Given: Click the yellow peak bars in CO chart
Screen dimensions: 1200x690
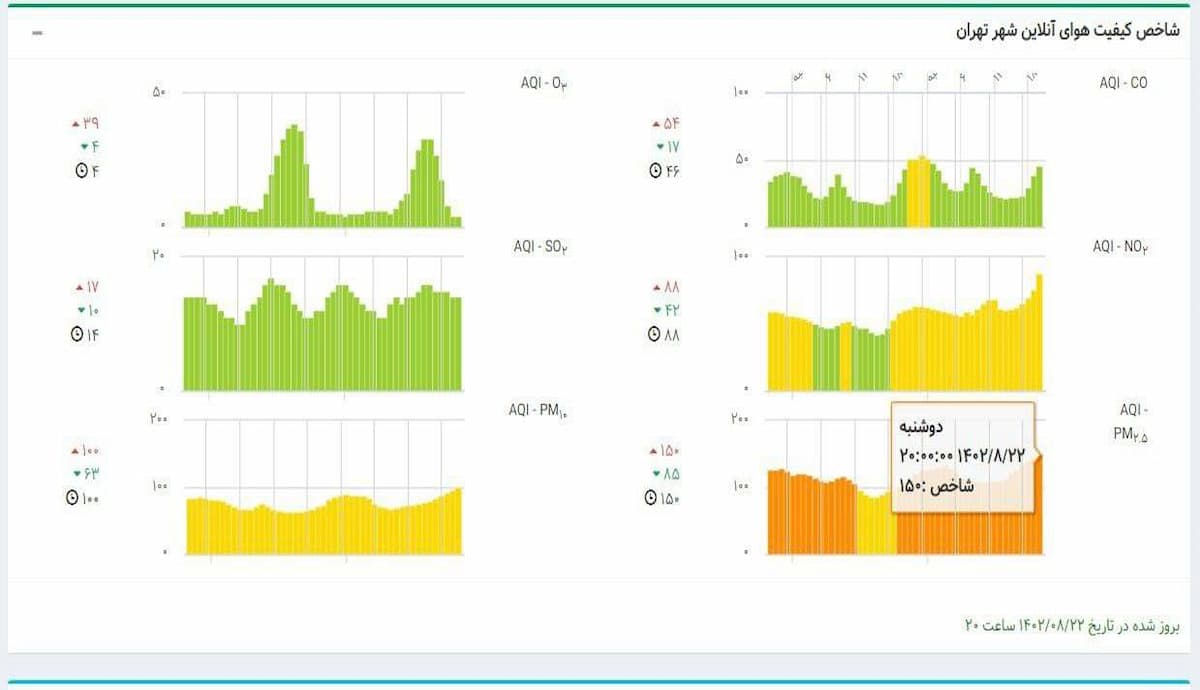Looking at the screenshot, I should [x=919, y=192].
